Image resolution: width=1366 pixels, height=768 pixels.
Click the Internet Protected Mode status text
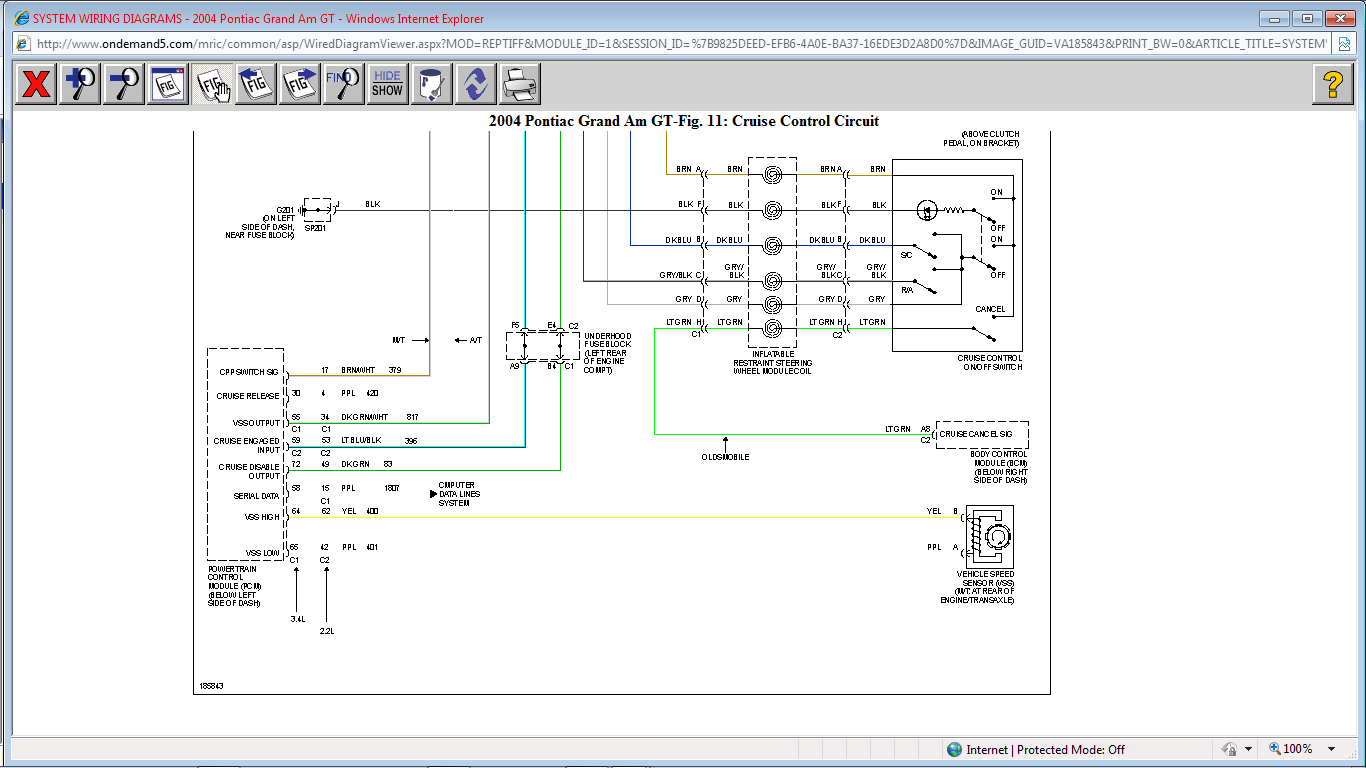1045,749
